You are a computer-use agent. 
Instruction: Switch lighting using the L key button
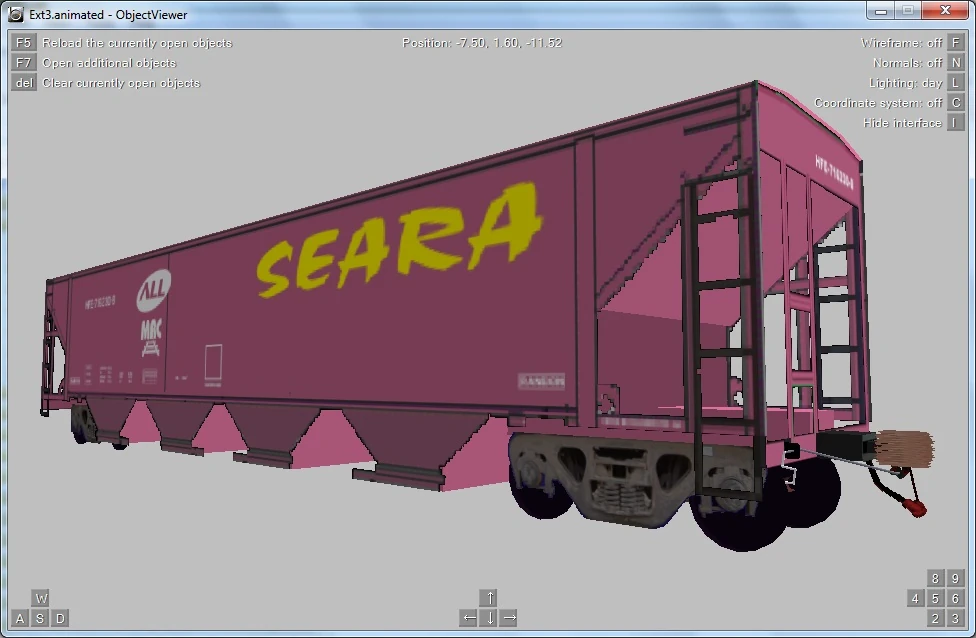(955, 83)
